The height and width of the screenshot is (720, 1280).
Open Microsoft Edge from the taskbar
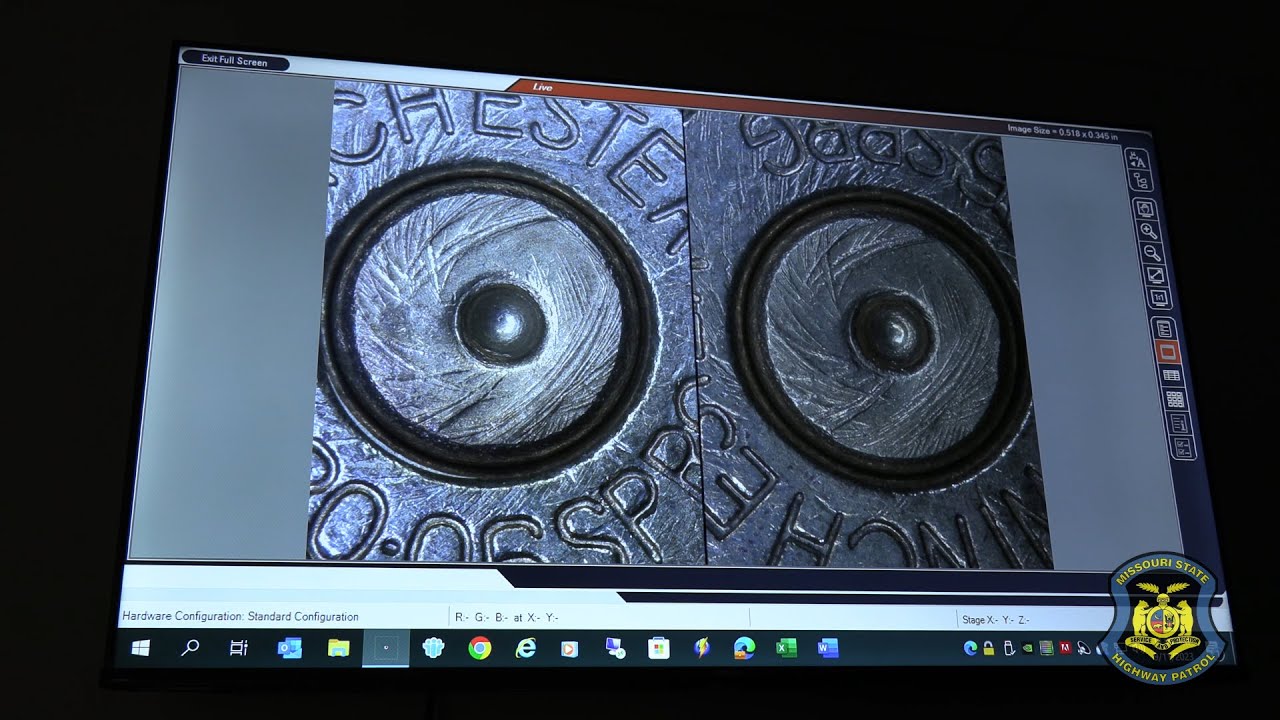pos(744,649)
